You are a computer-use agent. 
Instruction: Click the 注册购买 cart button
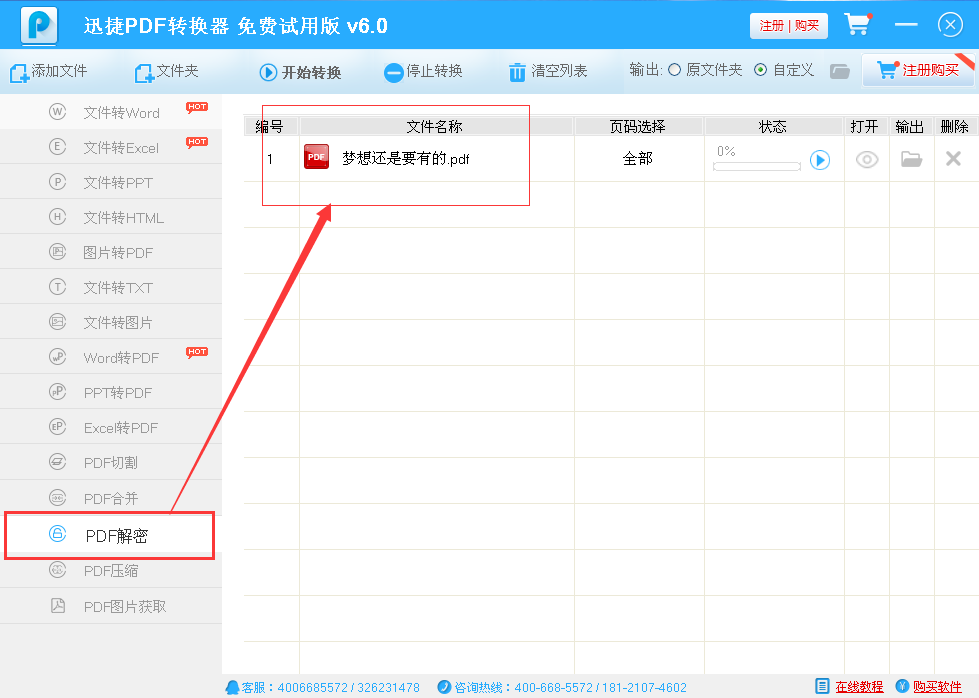click(918, 70)
